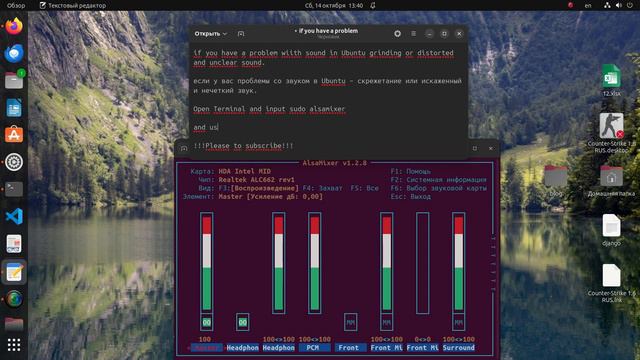
Task: Click the Surround volume bar
Action: [458, 263]
